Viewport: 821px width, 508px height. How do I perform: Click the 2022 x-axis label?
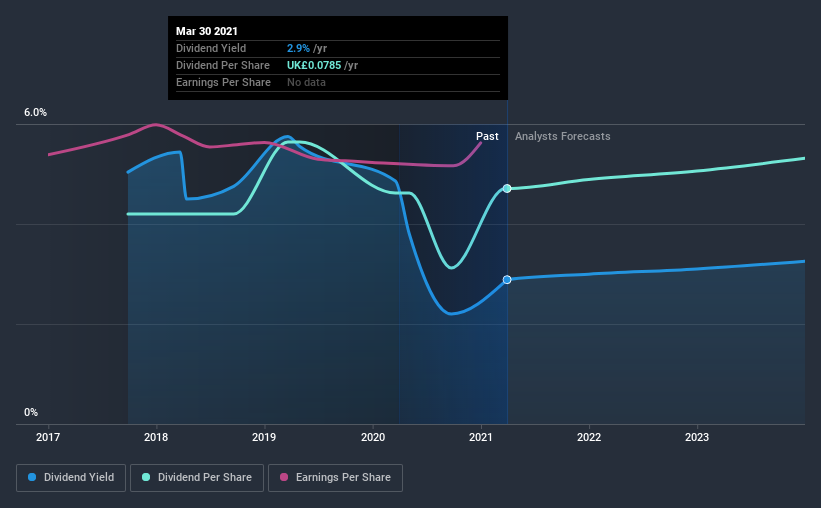589,437
